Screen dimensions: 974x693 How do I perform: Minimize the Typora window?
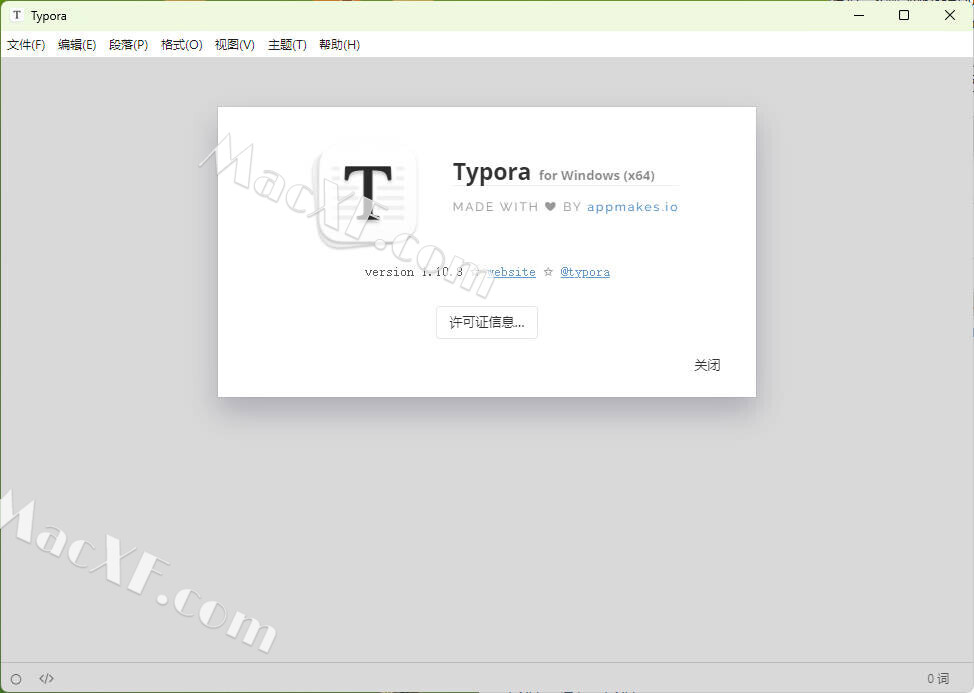click(x=859, y=15)
